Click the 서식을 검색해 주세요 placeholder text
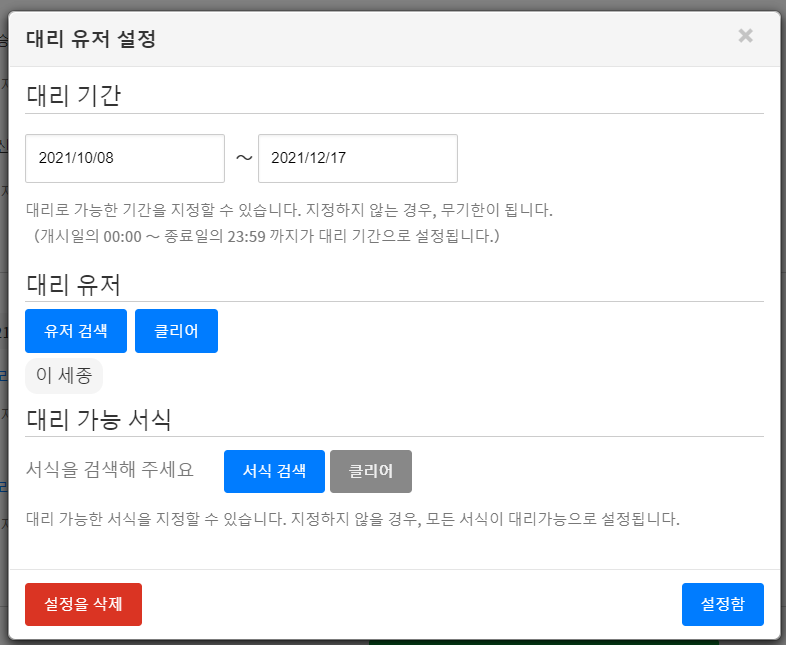This screenshot has height=645, width=786. tap(109, 471)
